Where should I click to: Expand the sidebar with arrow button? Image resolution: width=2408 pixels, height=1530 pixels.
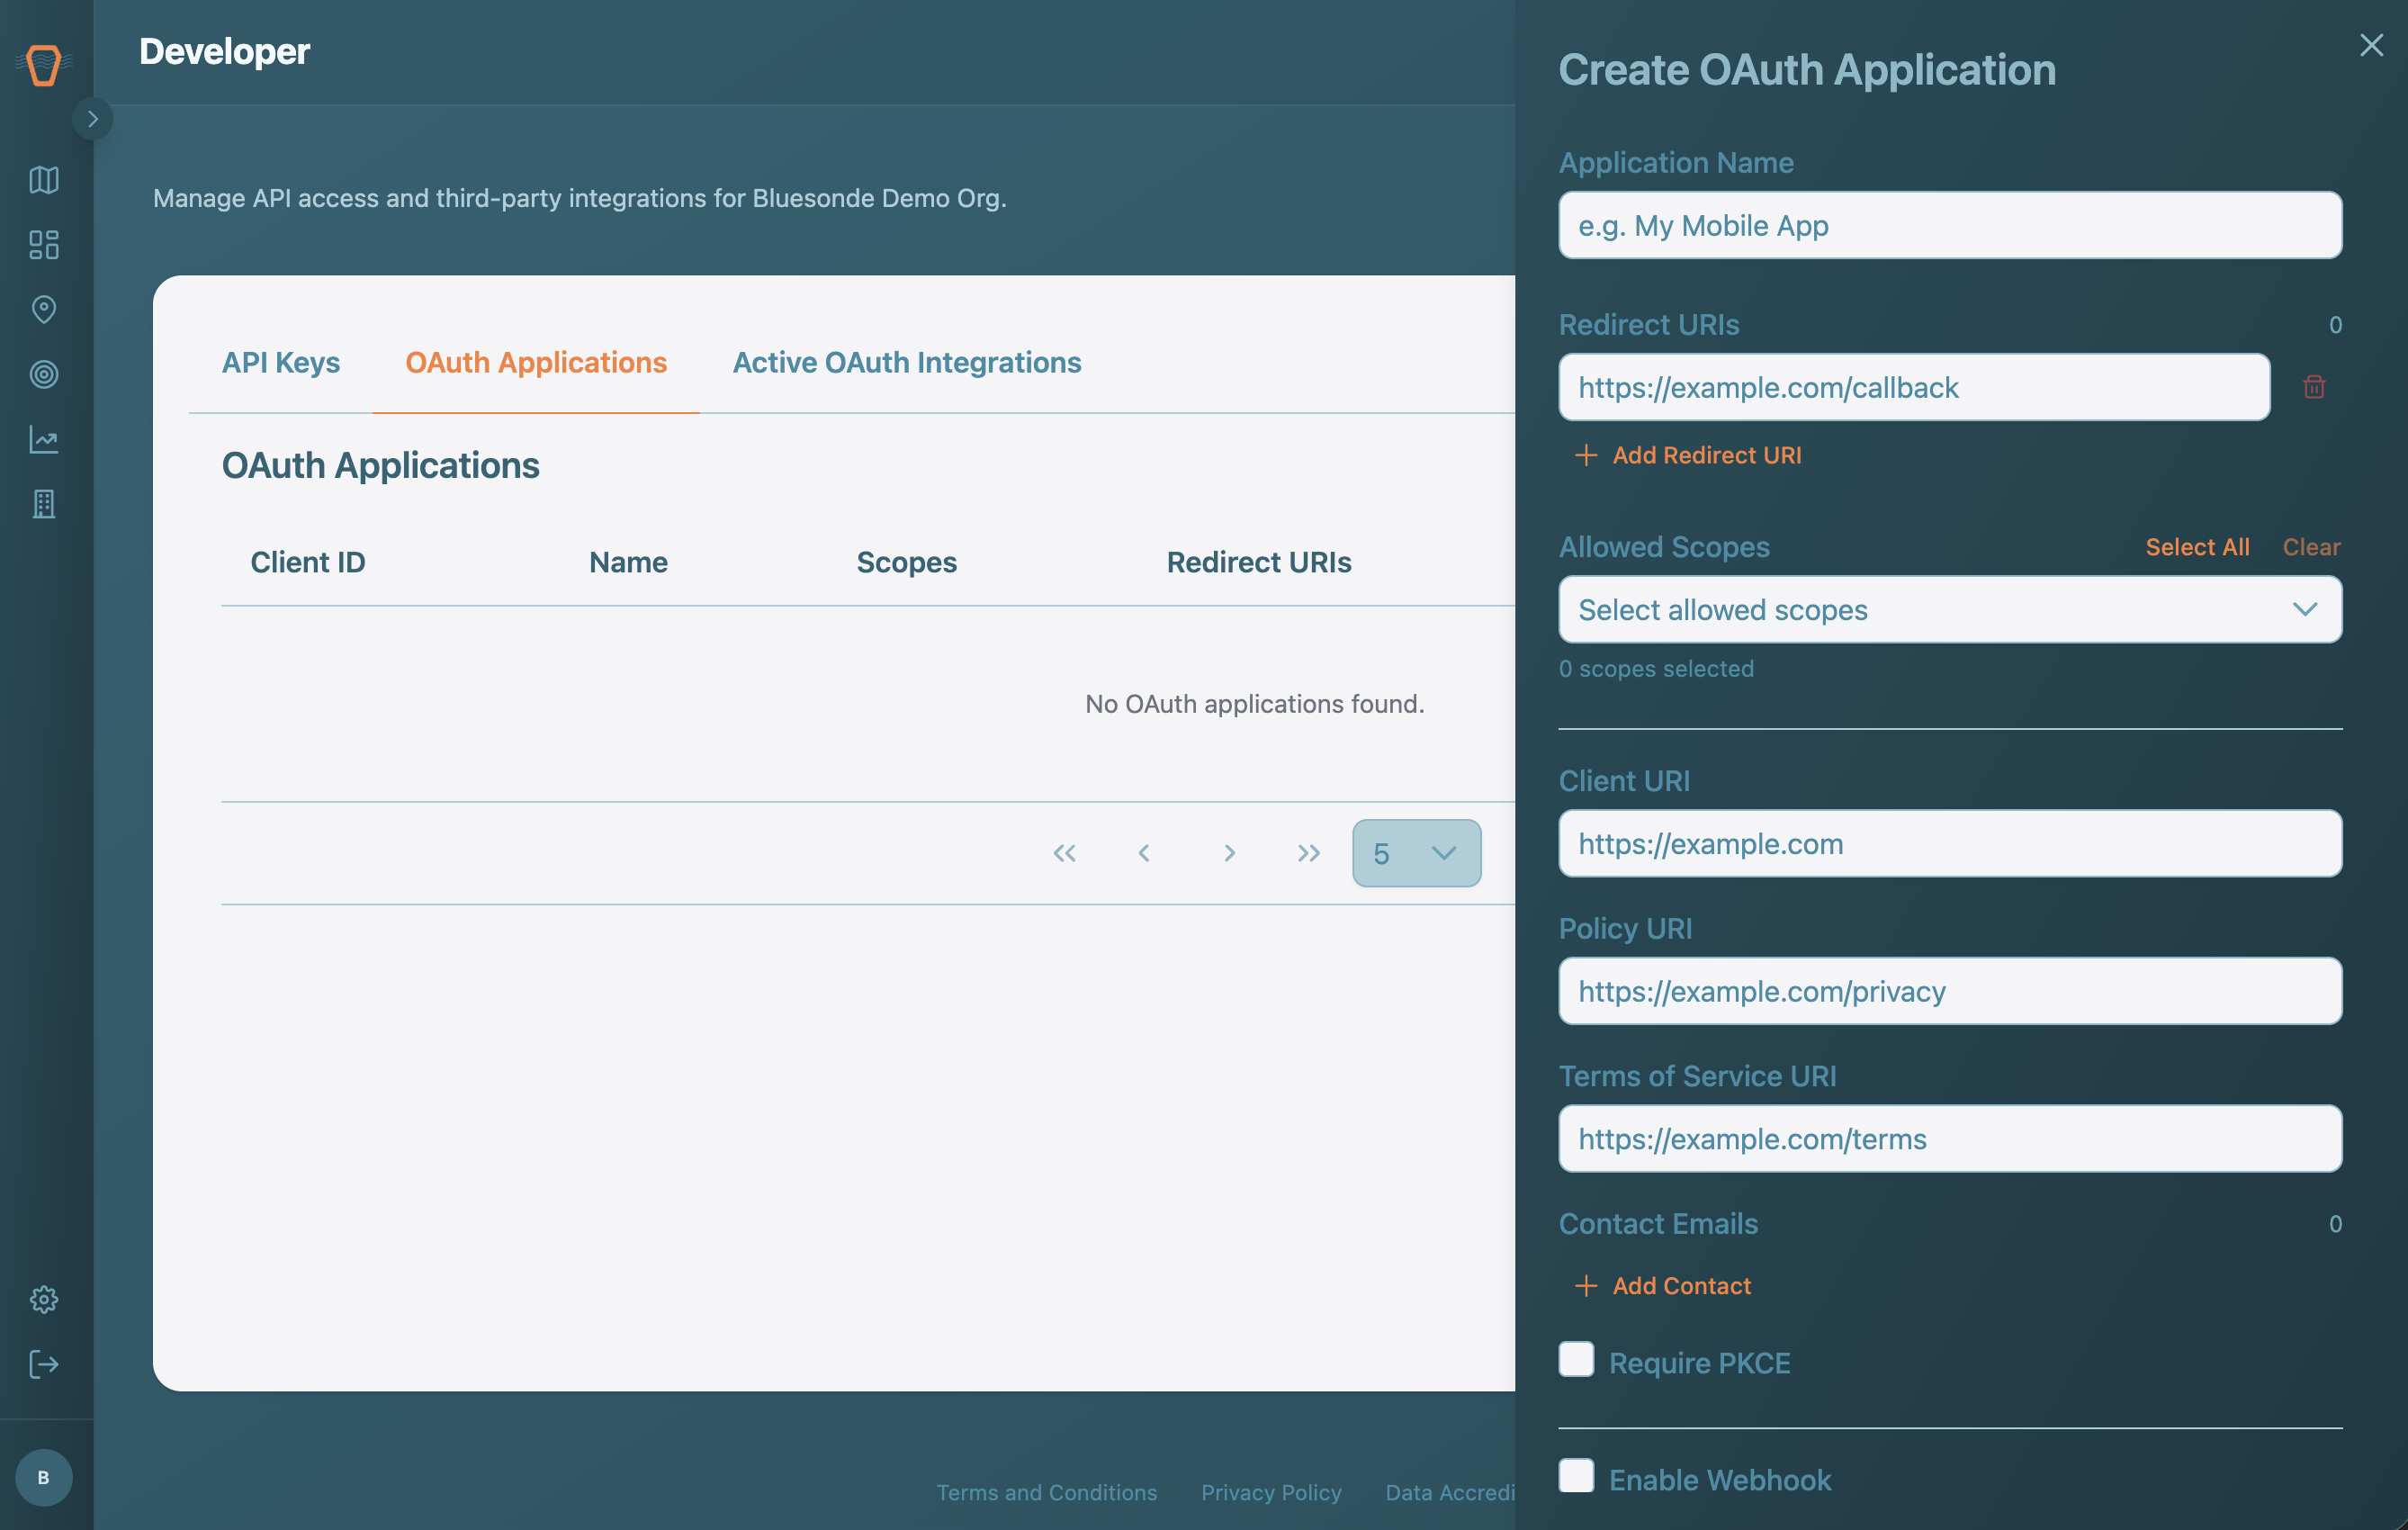[93, 119]
